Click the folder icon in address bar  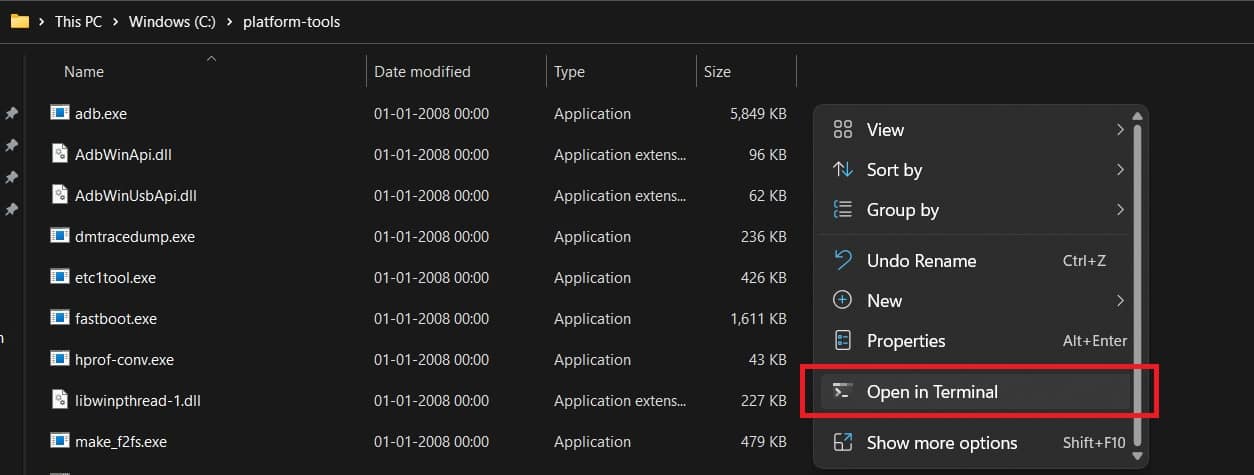19,21
